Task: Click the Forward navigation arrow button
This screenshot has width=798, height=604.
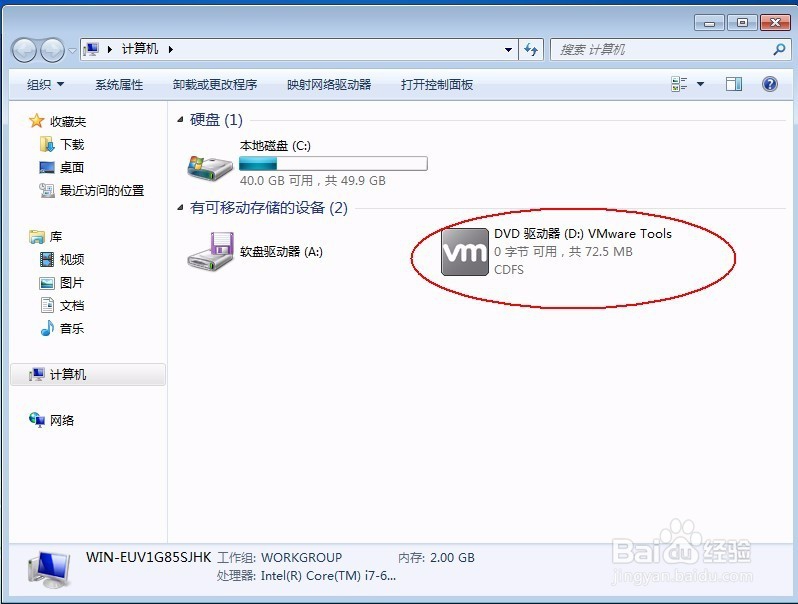Action: 52,50
